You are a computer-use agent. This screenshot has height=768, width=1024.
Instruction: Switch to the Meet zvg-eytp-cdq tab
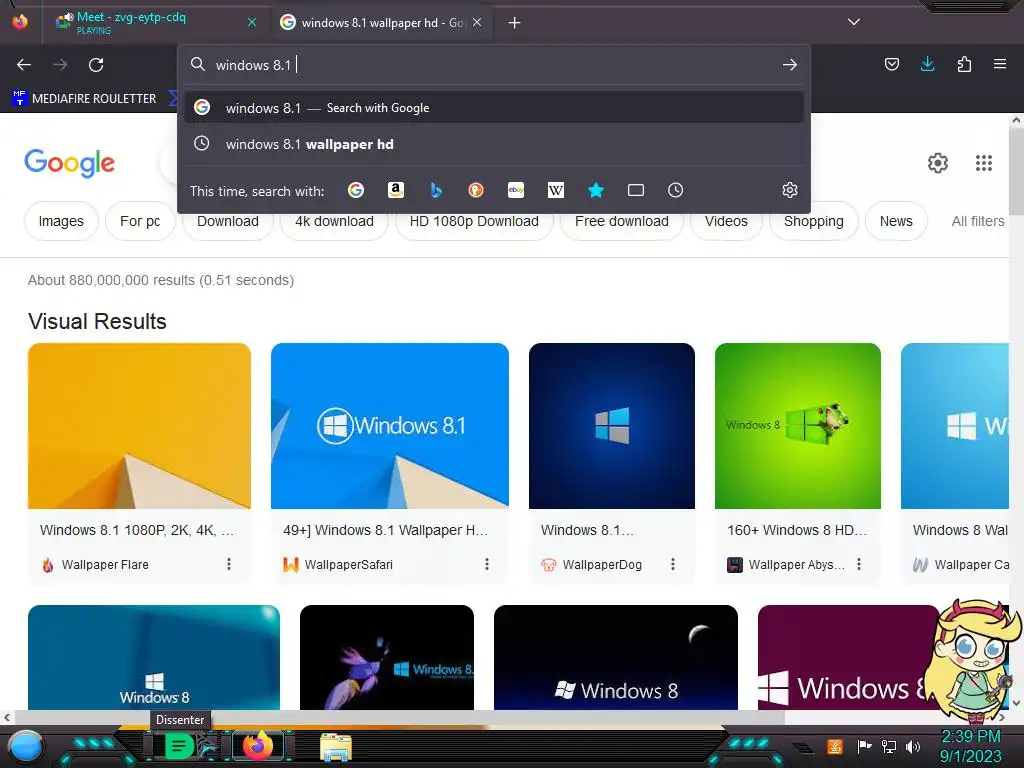pyautogui.click(x=150, y=22)
